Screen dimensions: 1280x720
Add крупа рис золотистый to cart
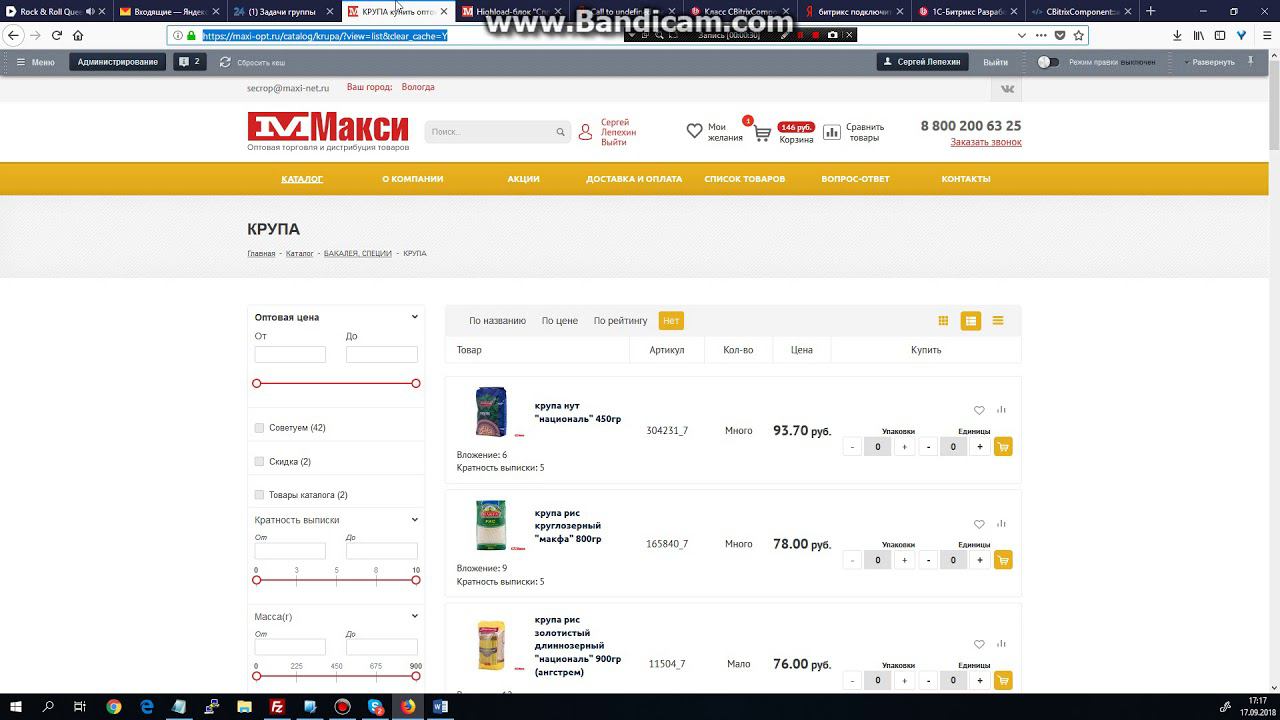[1003, 680]
